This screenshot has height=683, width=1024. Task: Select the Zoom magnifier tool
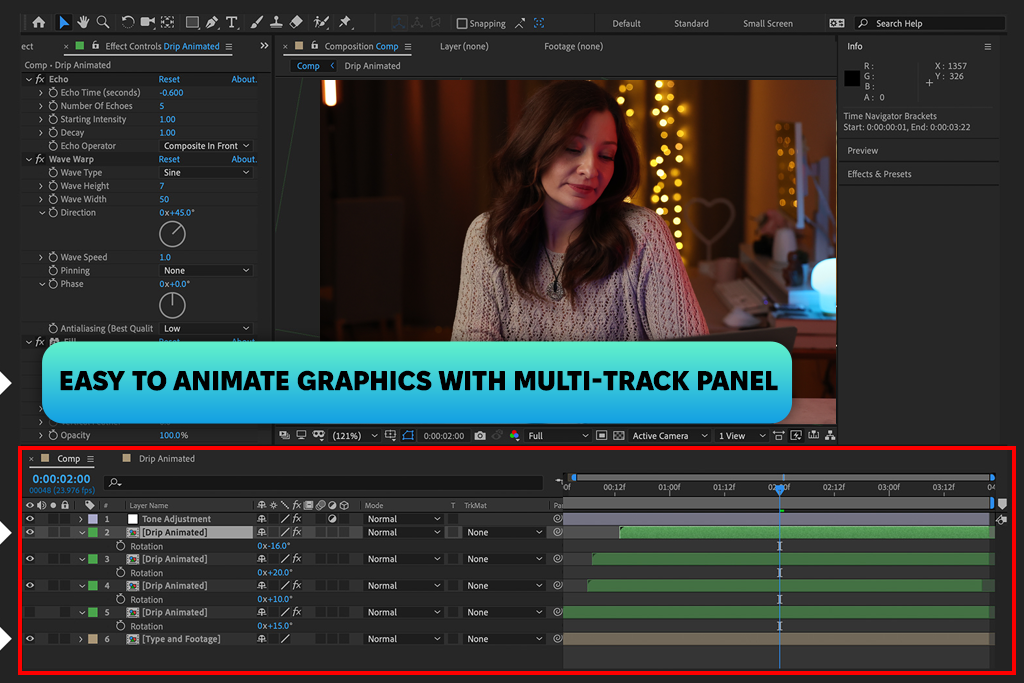(x=103, y=22)
